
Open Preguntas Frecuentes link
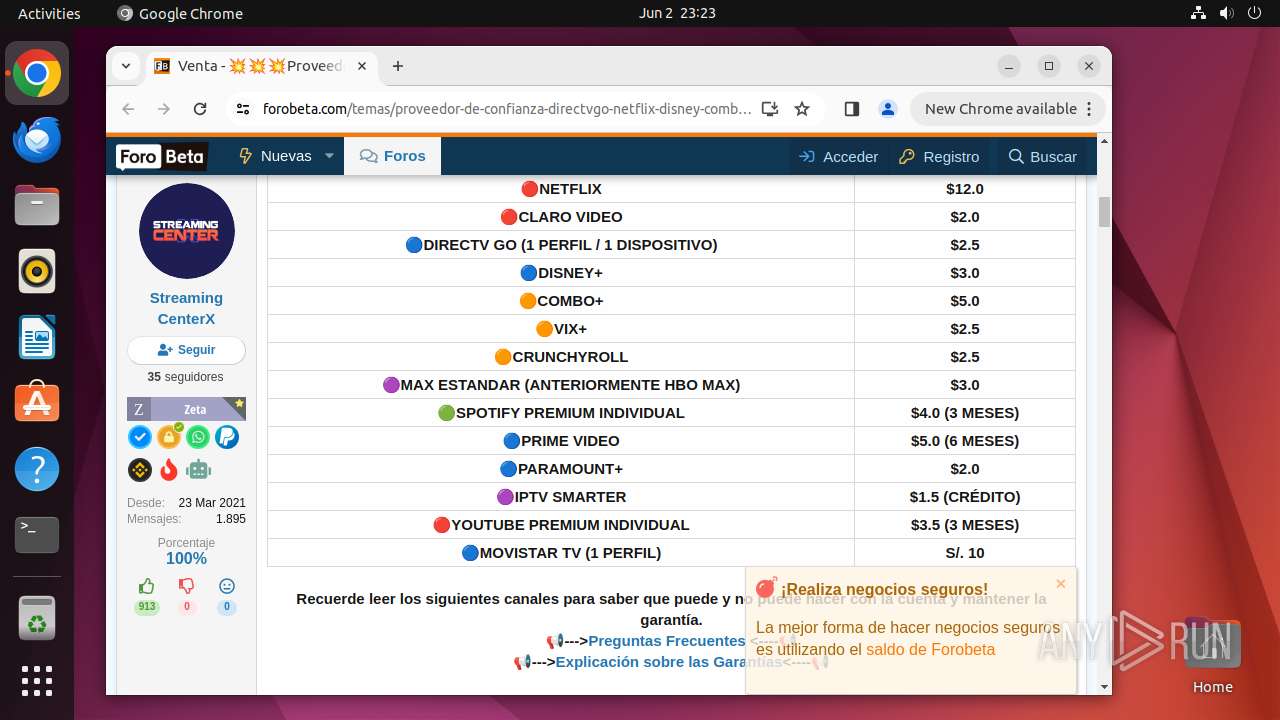[667, 641]
